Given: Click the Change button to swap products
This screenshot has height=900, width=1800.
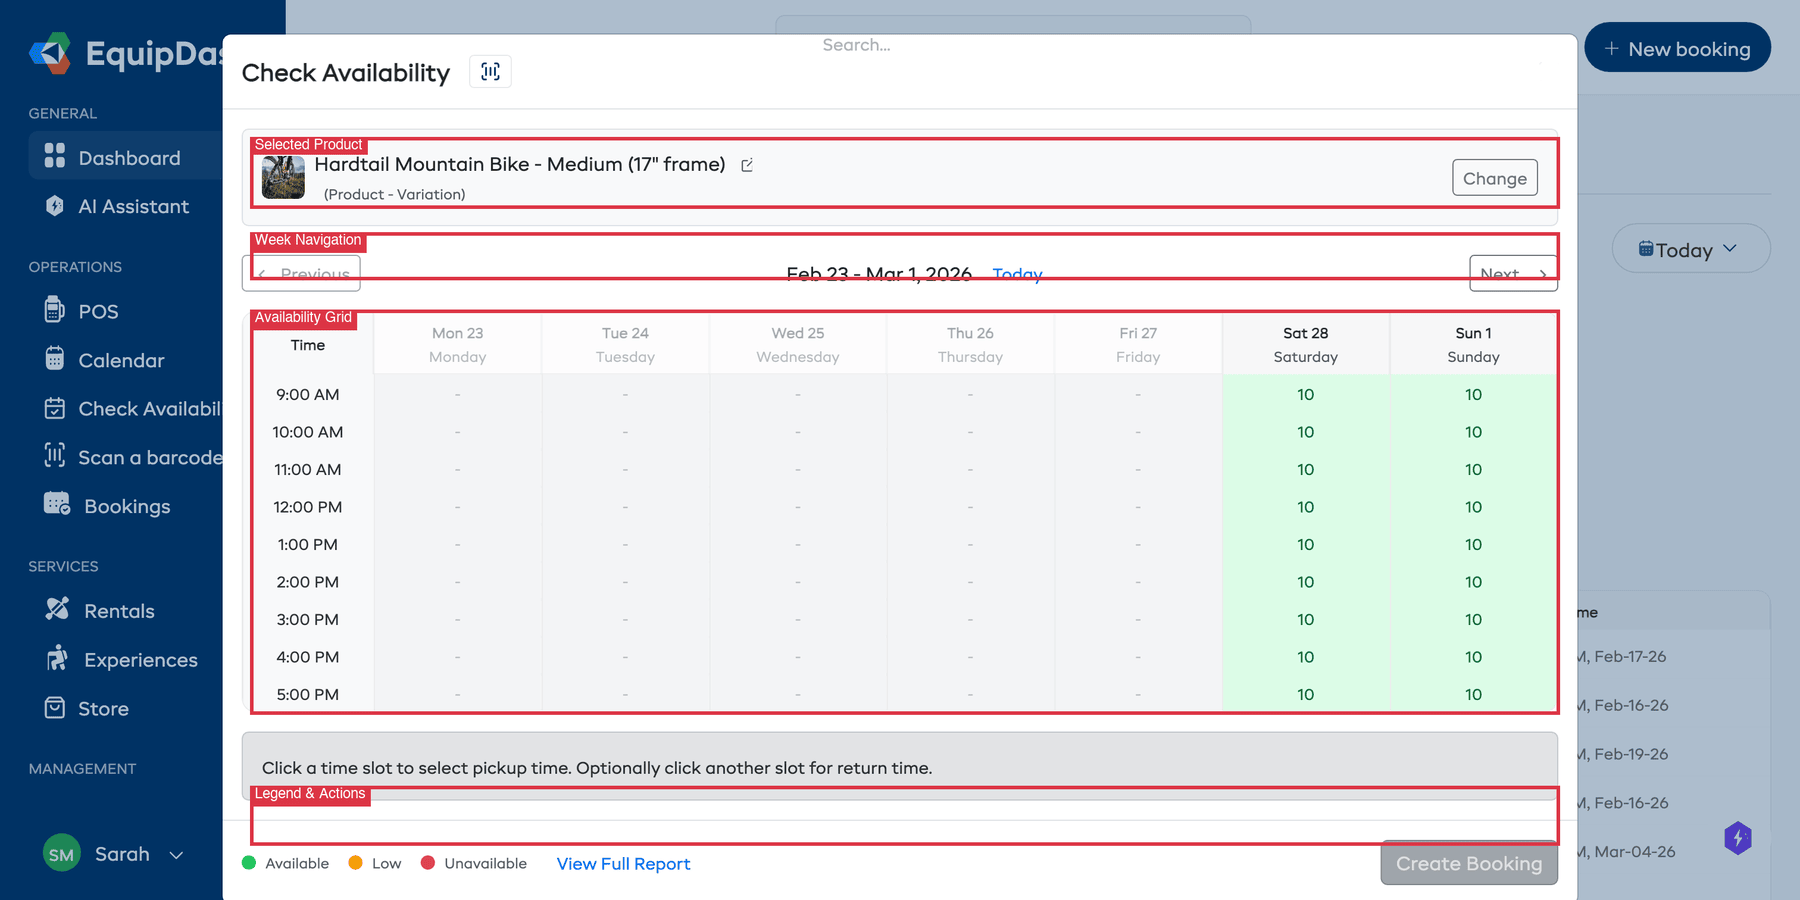Looking at the screenshot, I should pos(1494,177).
